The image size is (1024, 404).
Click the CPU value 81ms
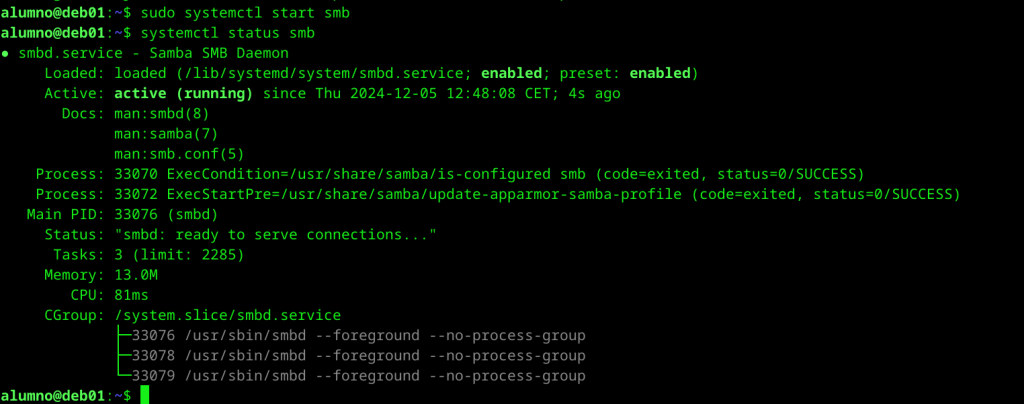(132, 294)
